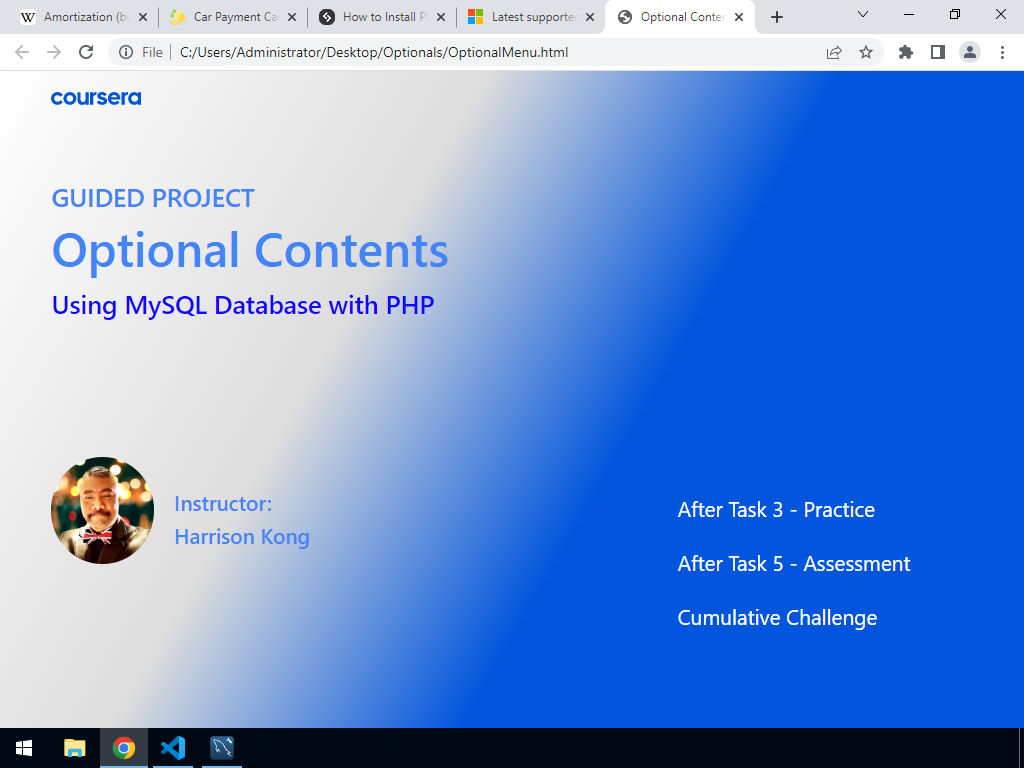Open Chrome's three-dot menu
This screenshot has width=1024, height=768.
tap(1002, 52)
